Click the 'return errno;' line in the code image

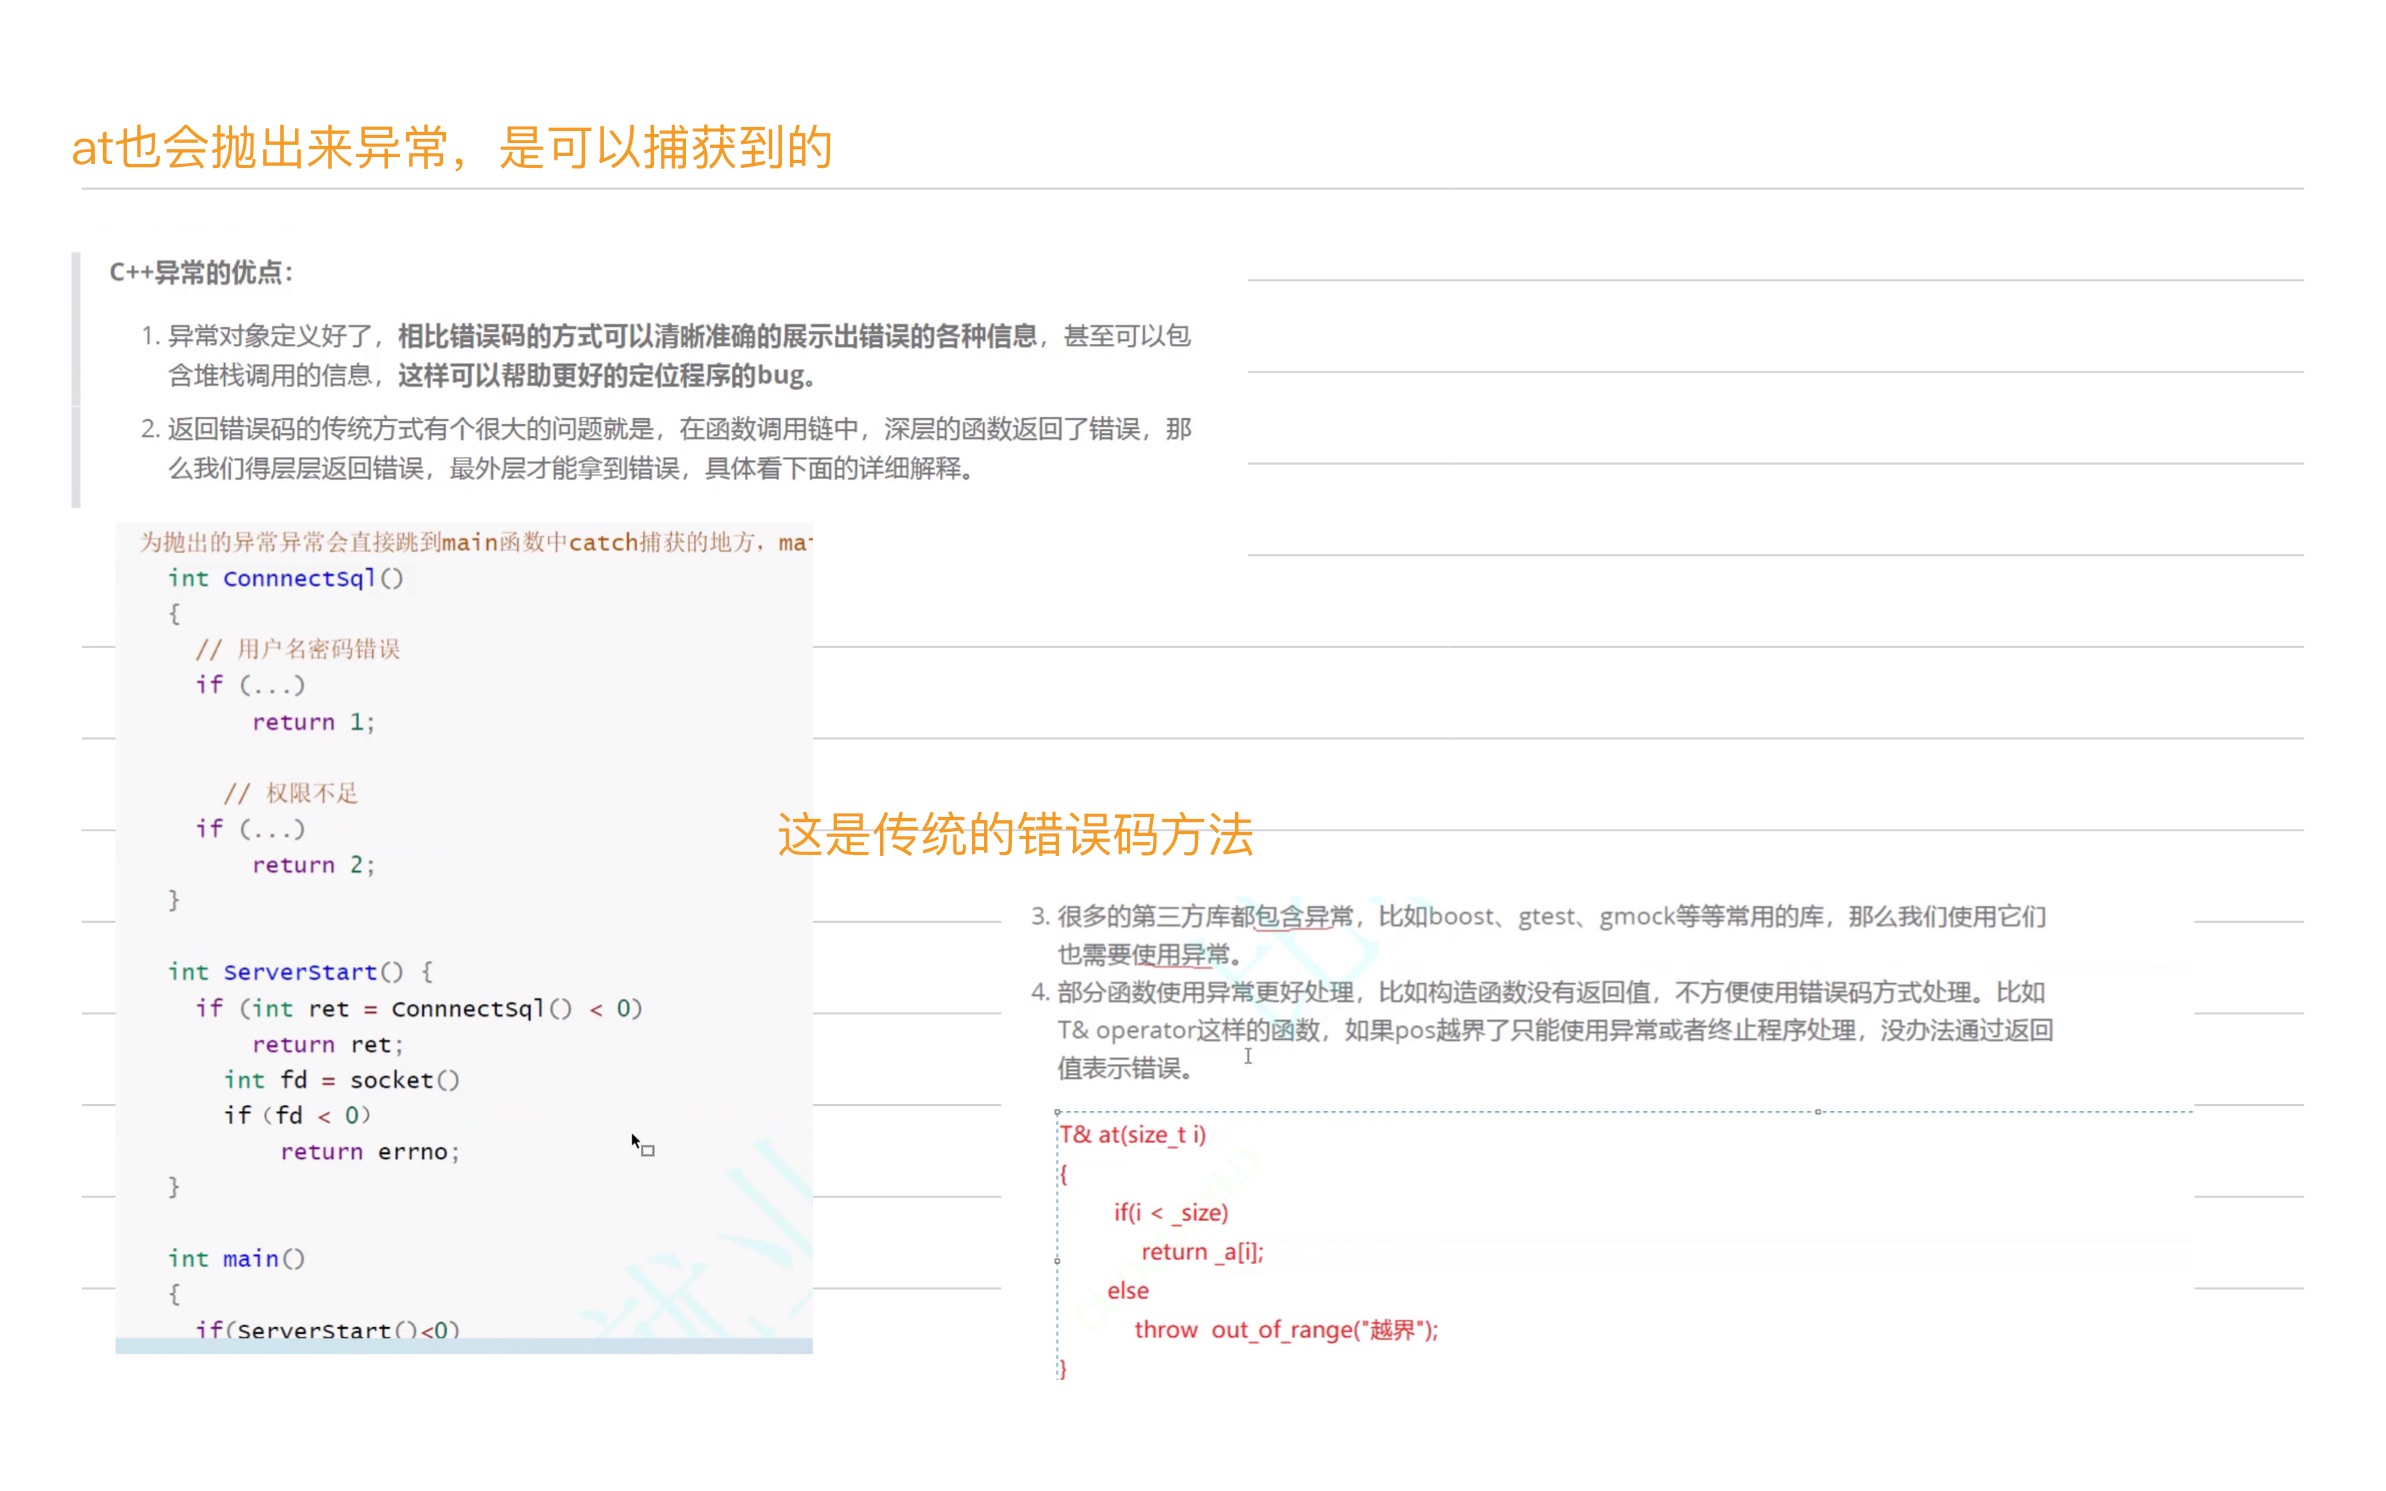[x=369, y=1152]
